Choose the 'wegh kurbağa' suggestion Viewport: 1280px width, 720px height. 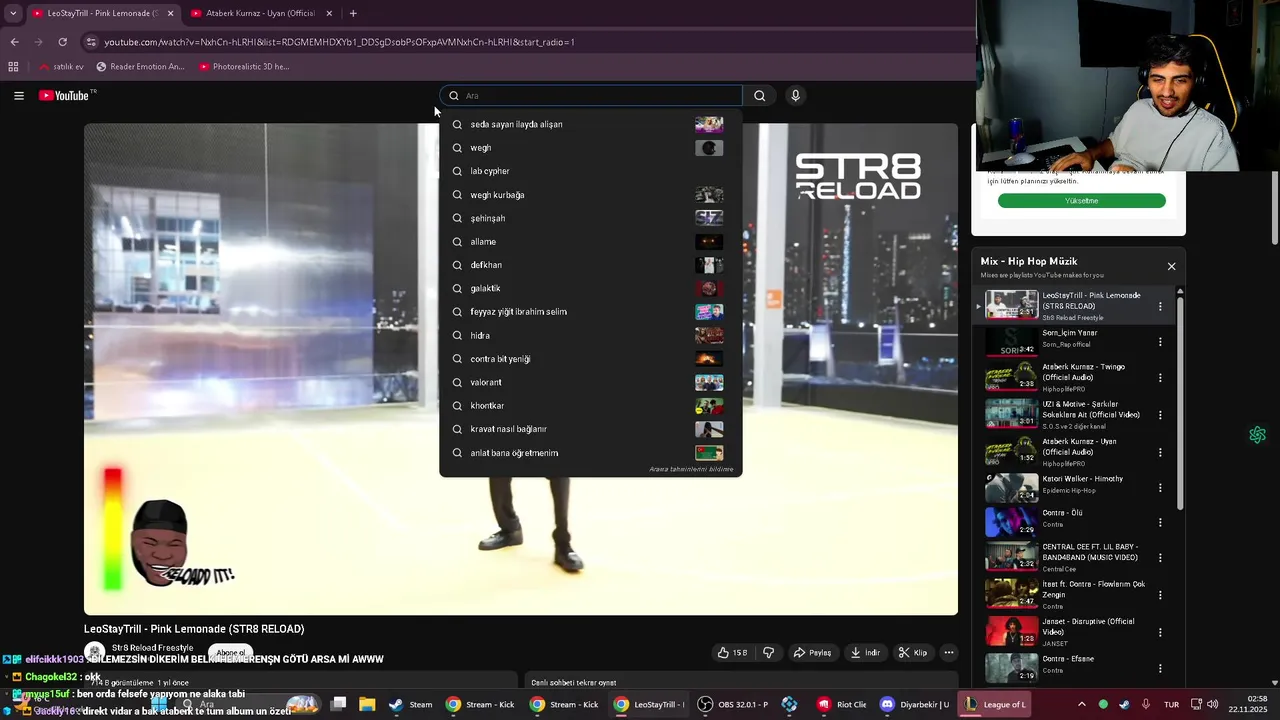(590, 195)
